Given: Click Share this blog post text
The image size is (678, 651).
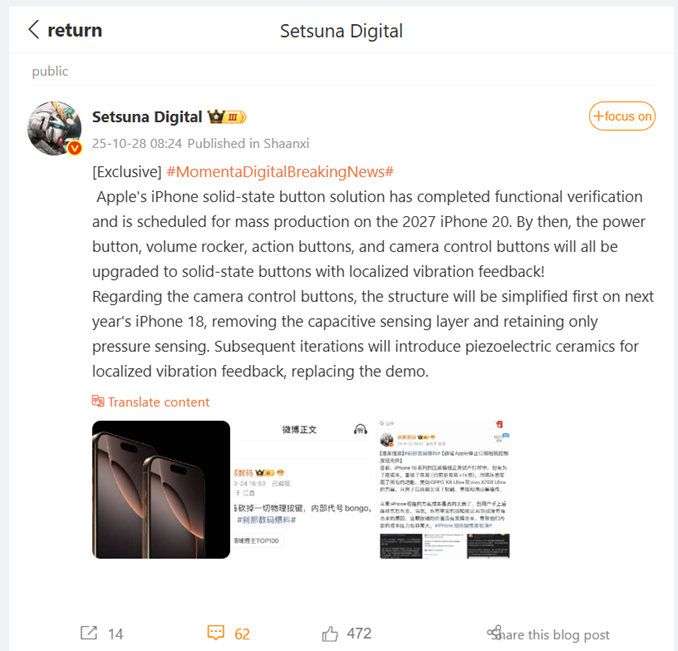Looking at the screenshot, I should pyautogui.click(x=552, y=635).
